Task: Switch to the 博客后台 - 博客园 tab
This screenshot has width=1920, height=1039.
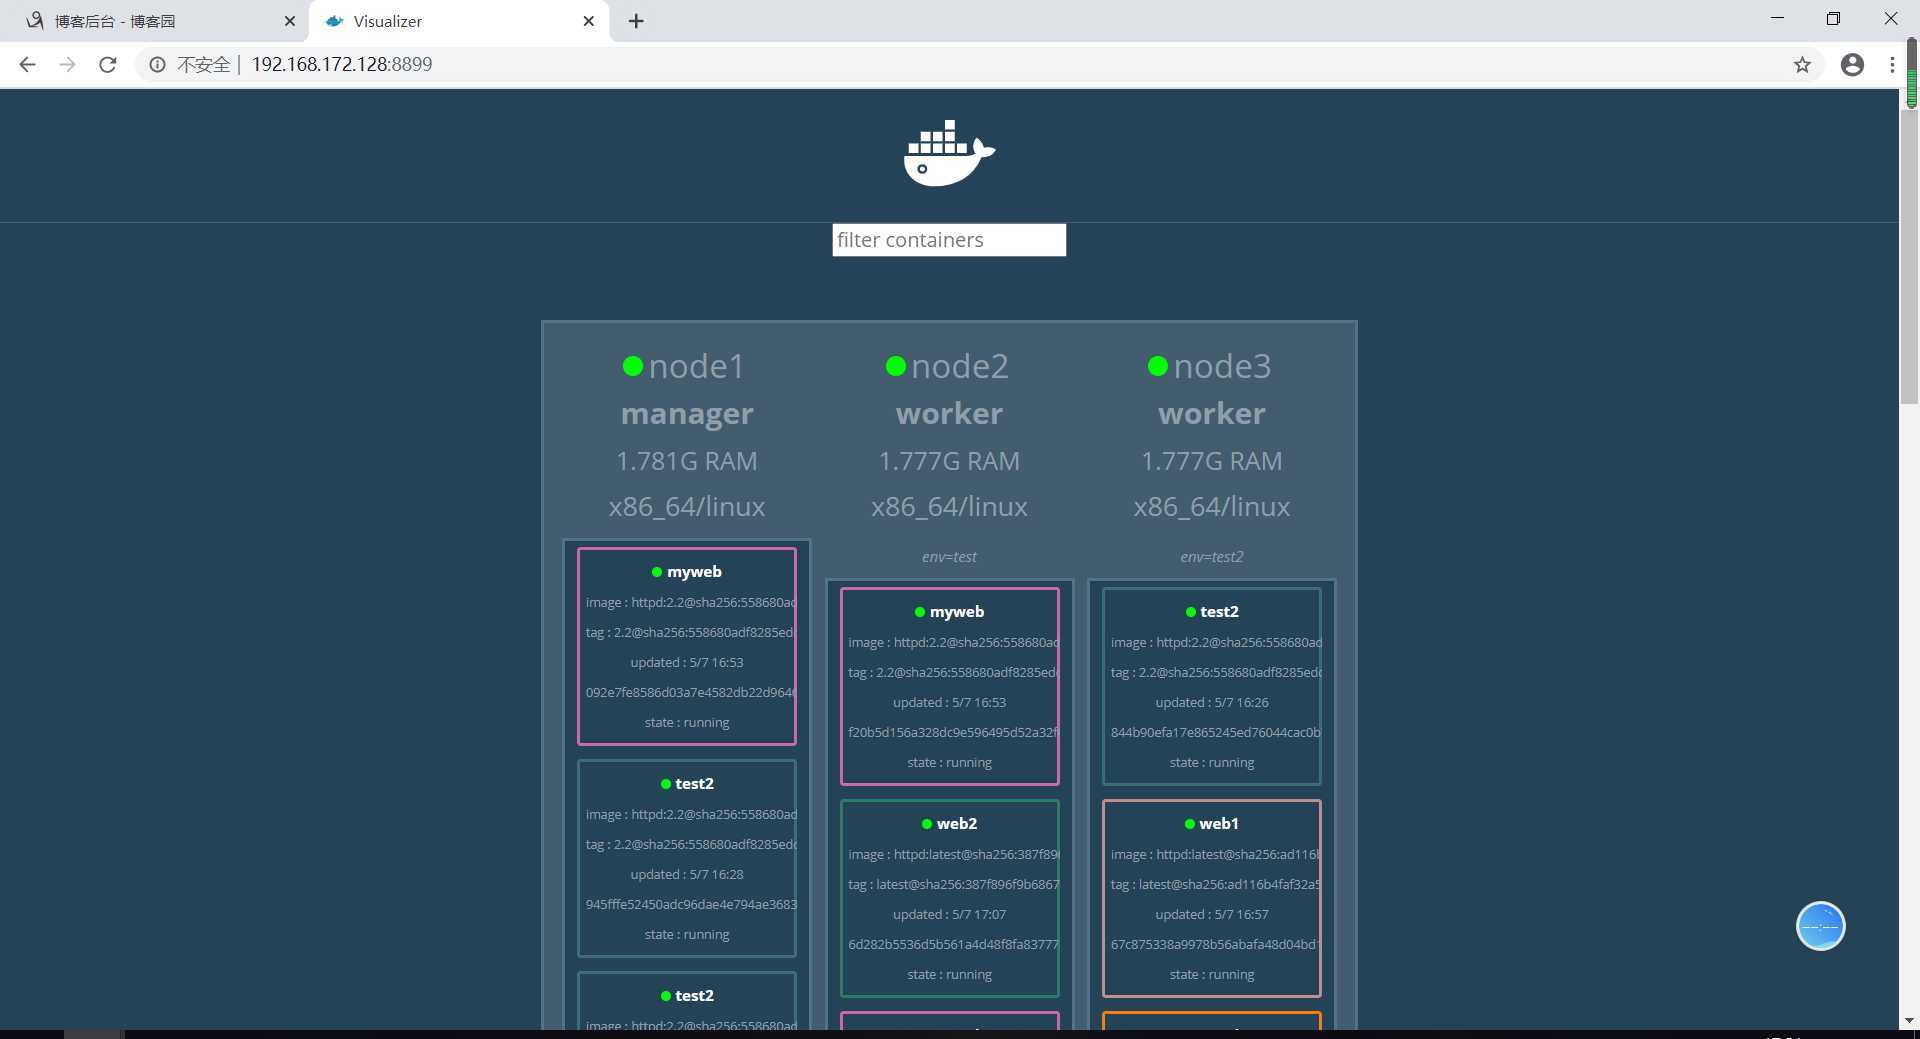Action: point(155,21)
